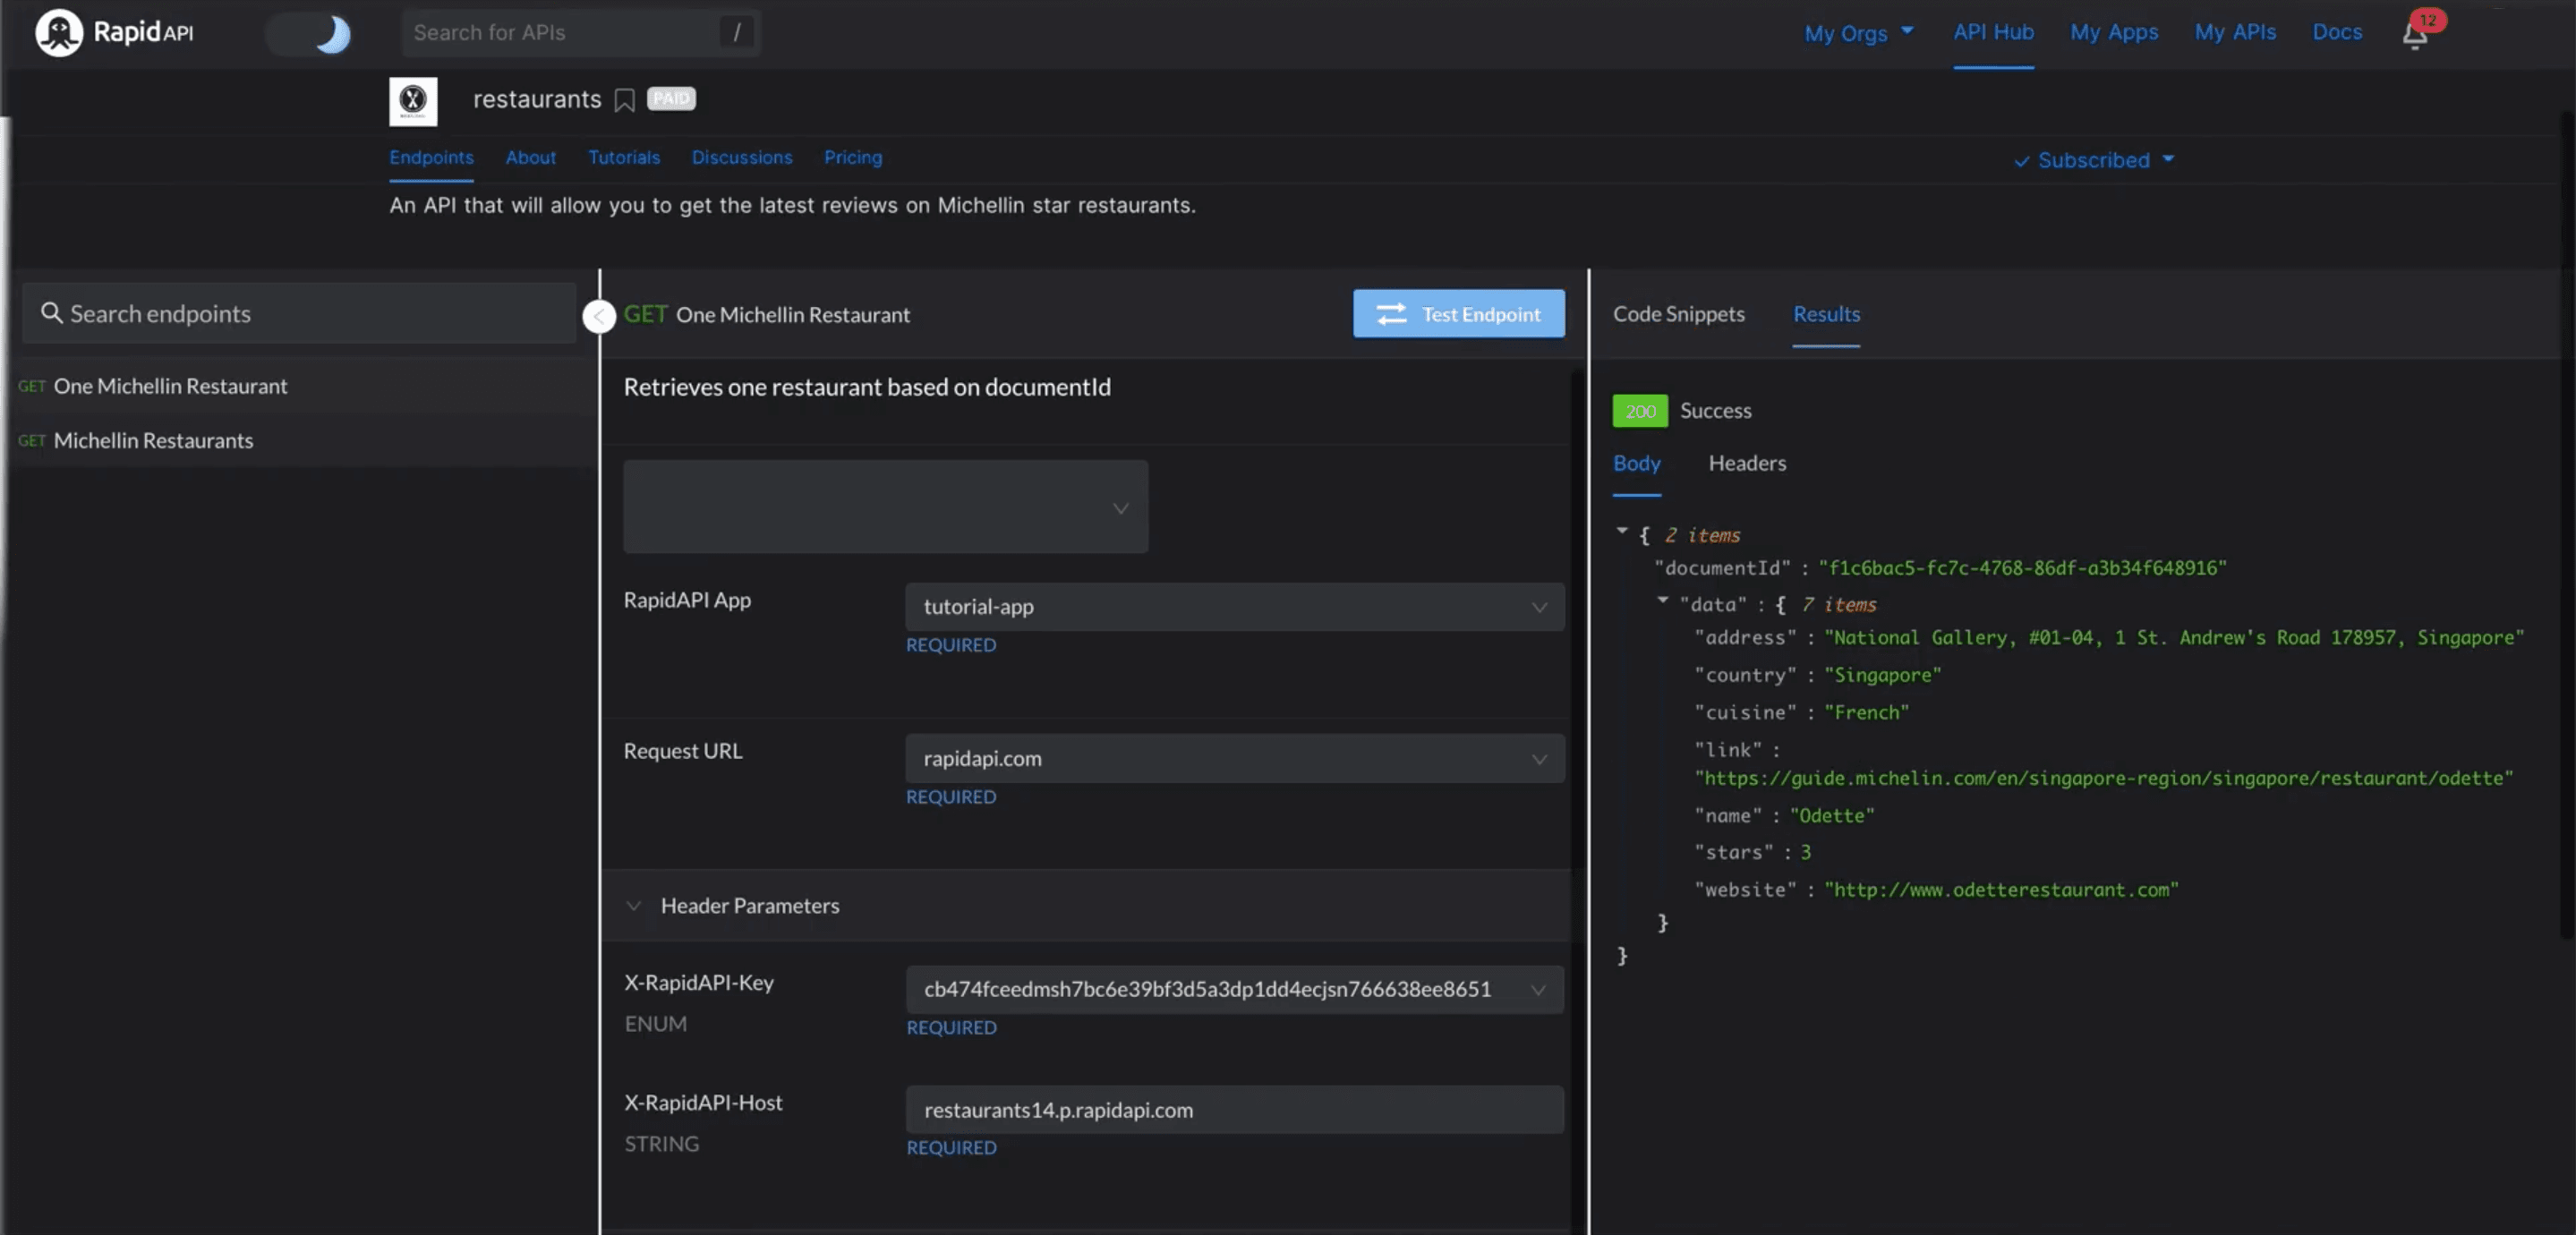Image resolution: width=2576 pixels, height=1235 pixels.
Task: Open My APIs in the top navigation
Action: point(2234,32)
